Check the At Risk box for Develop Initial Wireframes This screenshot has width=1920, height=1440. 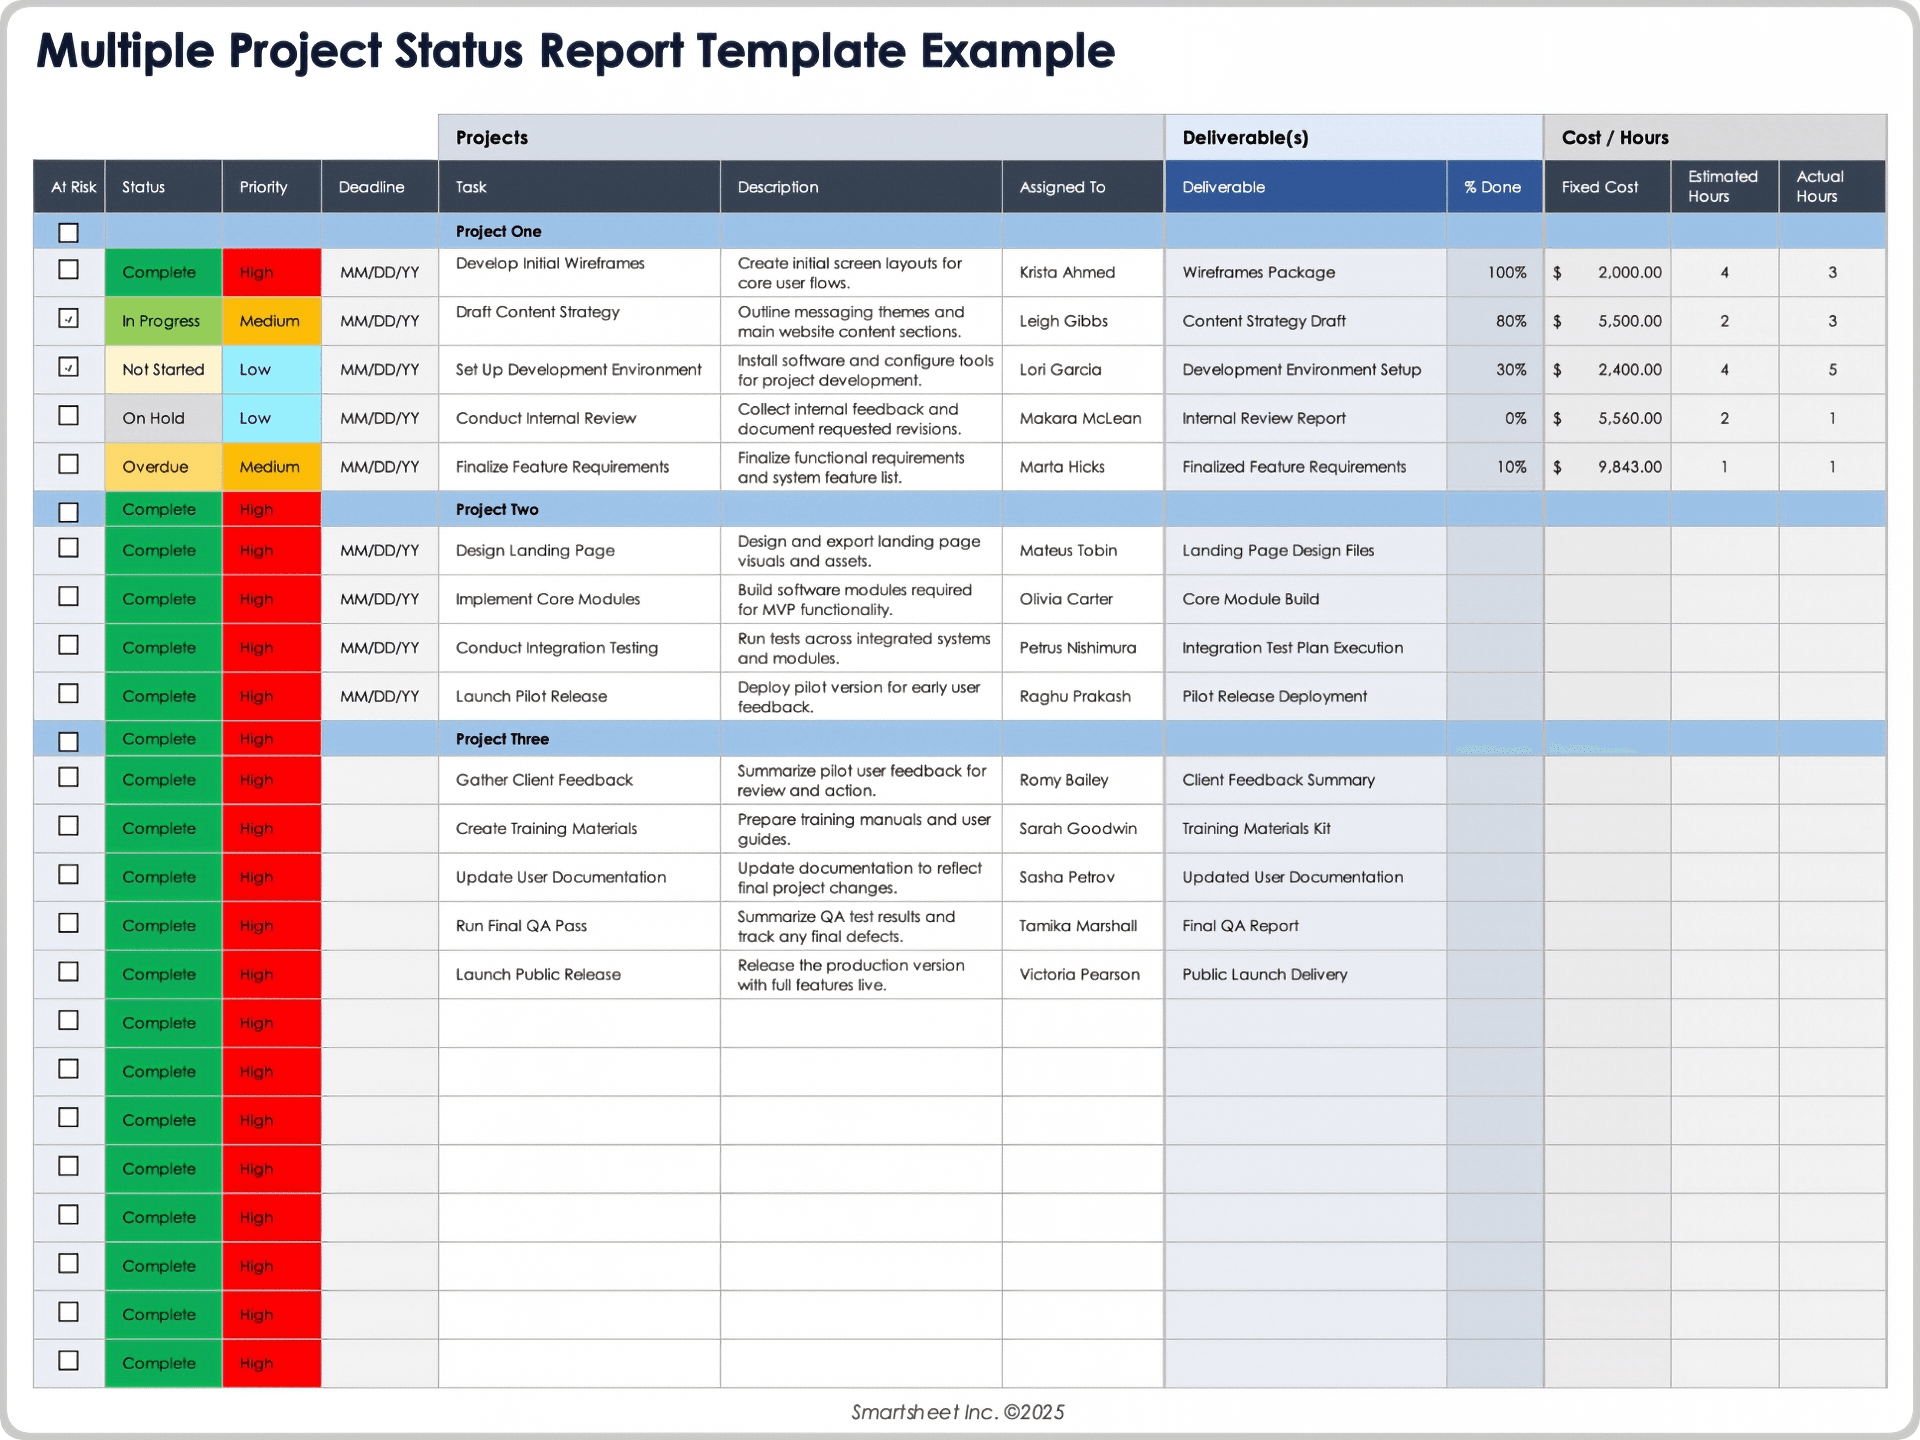click(68, 269)
